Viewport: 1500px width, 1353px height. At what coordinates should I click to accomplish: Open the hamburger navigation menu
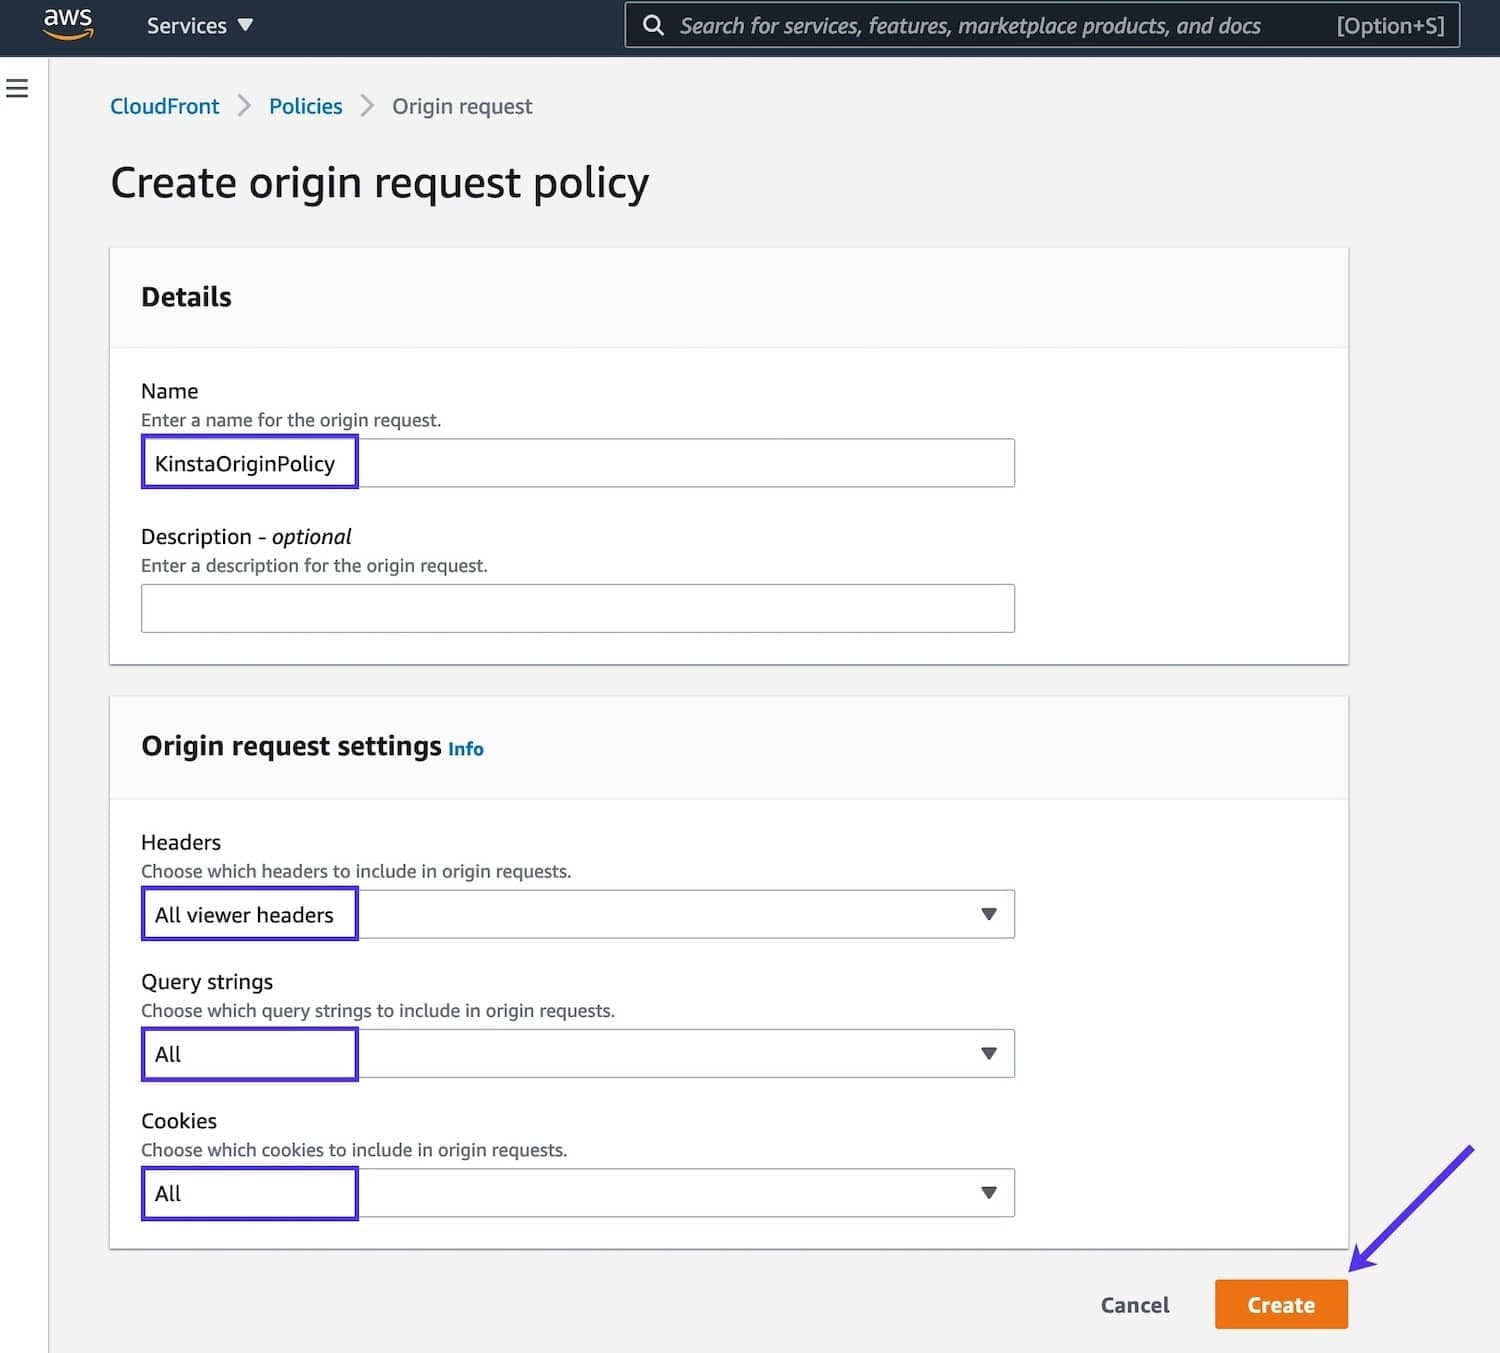(x=18, y=88)
